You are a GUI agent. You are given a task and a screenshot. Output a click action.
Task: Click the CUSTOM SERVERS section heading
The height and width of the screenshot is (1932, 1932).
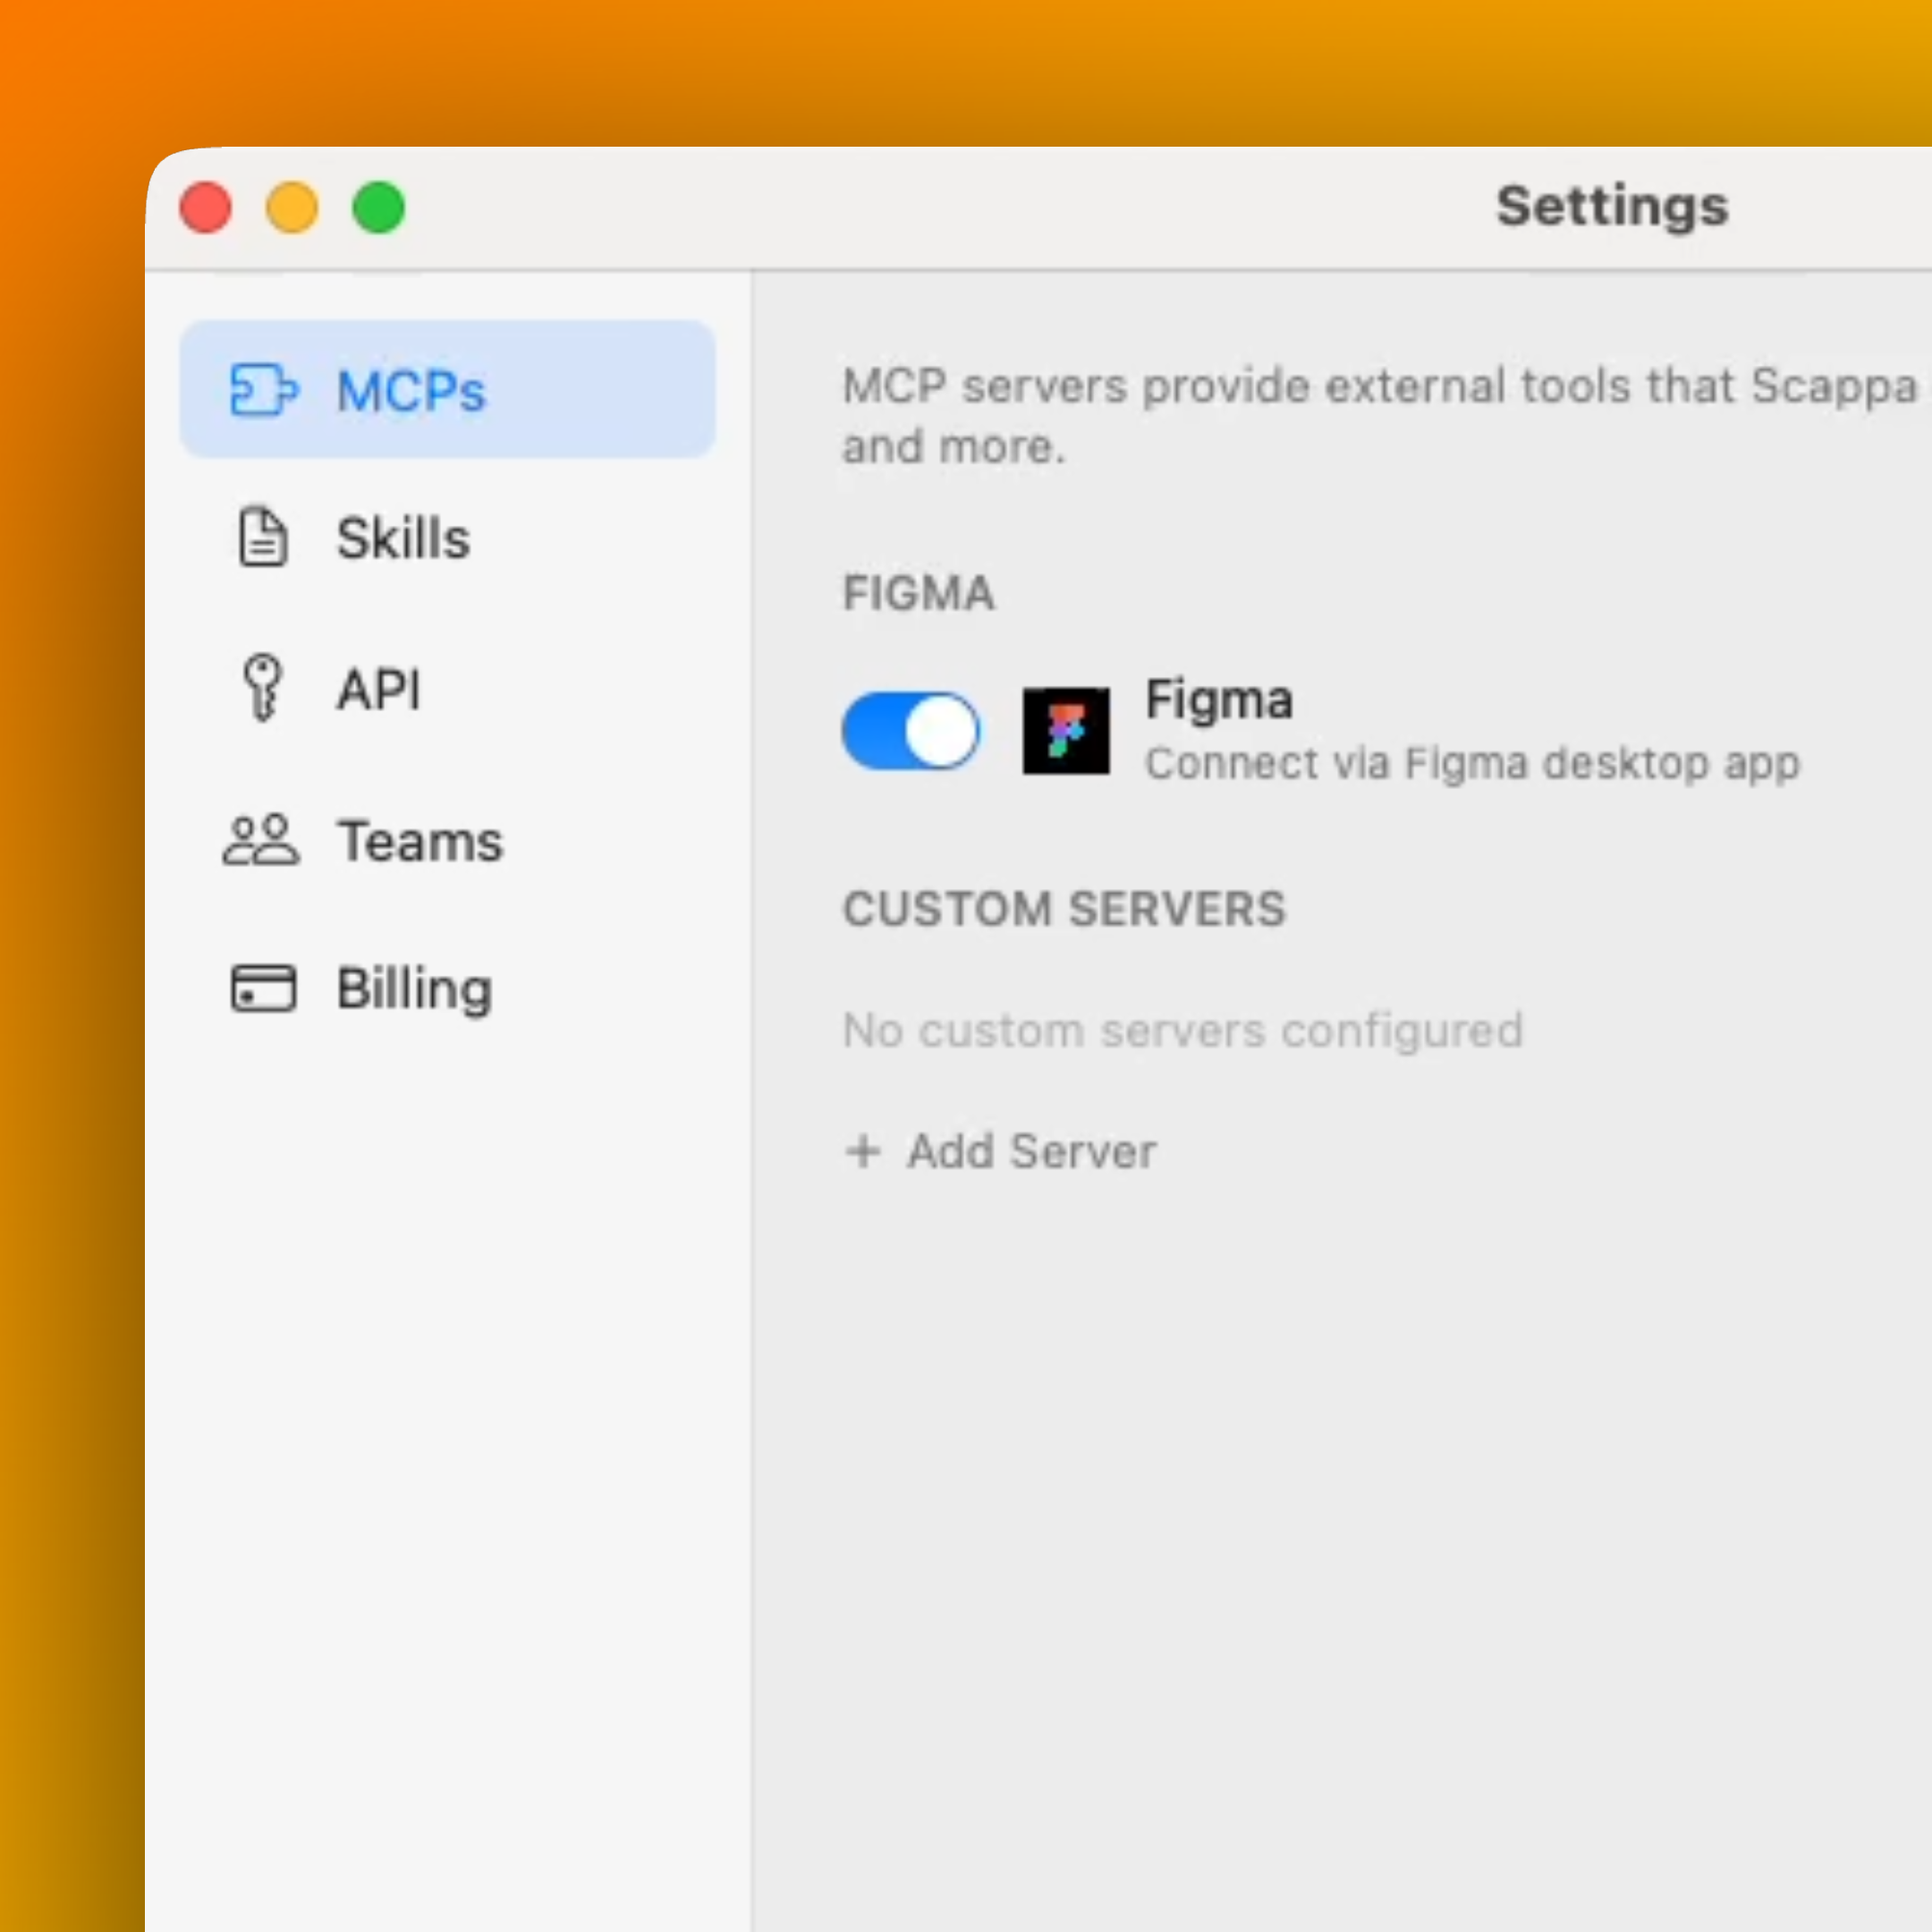[x=1063, y=909]
